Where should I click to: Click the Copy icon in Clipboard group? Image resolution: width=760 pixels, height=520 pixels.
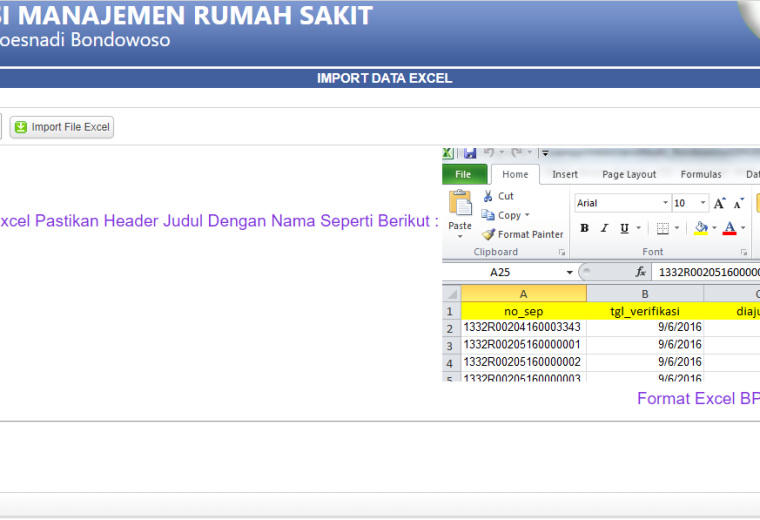(x=488, y=215)
